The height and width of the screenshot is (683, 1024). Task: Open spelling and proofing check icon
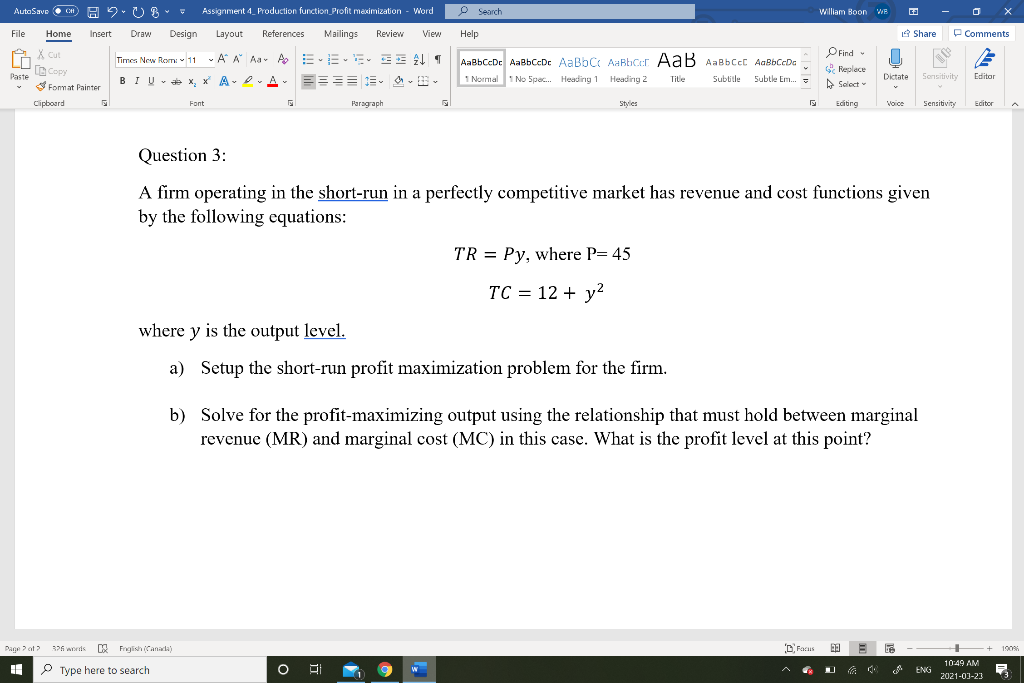click(103, 648)
